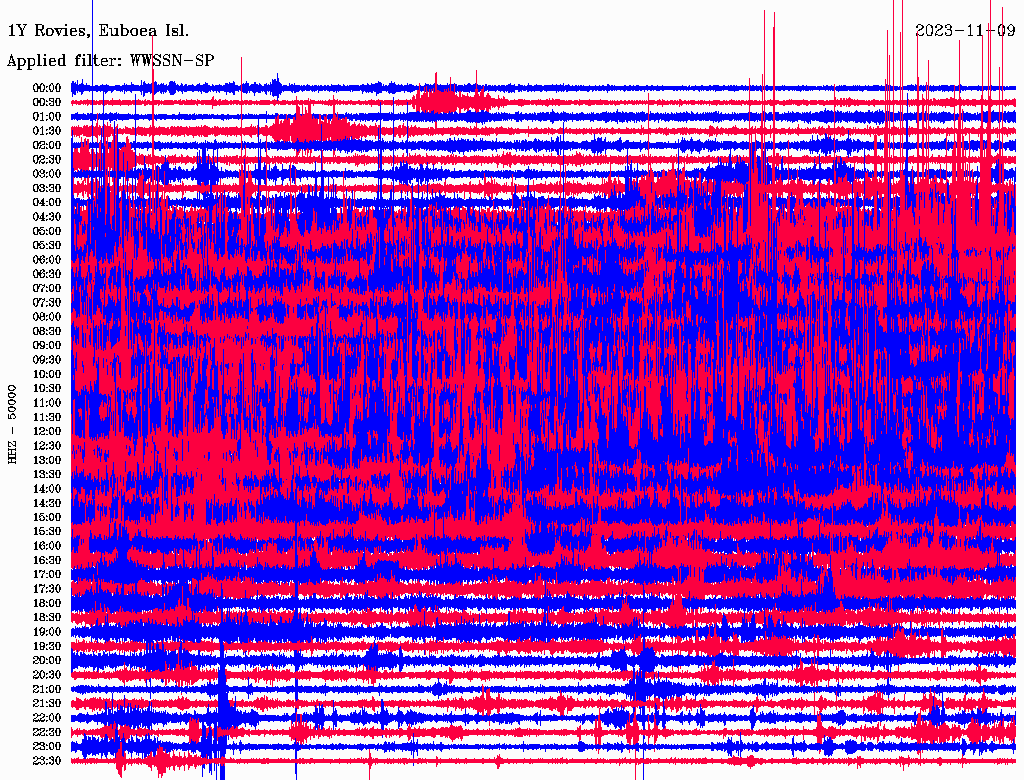The width and height of the screenshot is (1024, 780).
Task: Select the 06:30 time label
Action: (x=47, y=274)
